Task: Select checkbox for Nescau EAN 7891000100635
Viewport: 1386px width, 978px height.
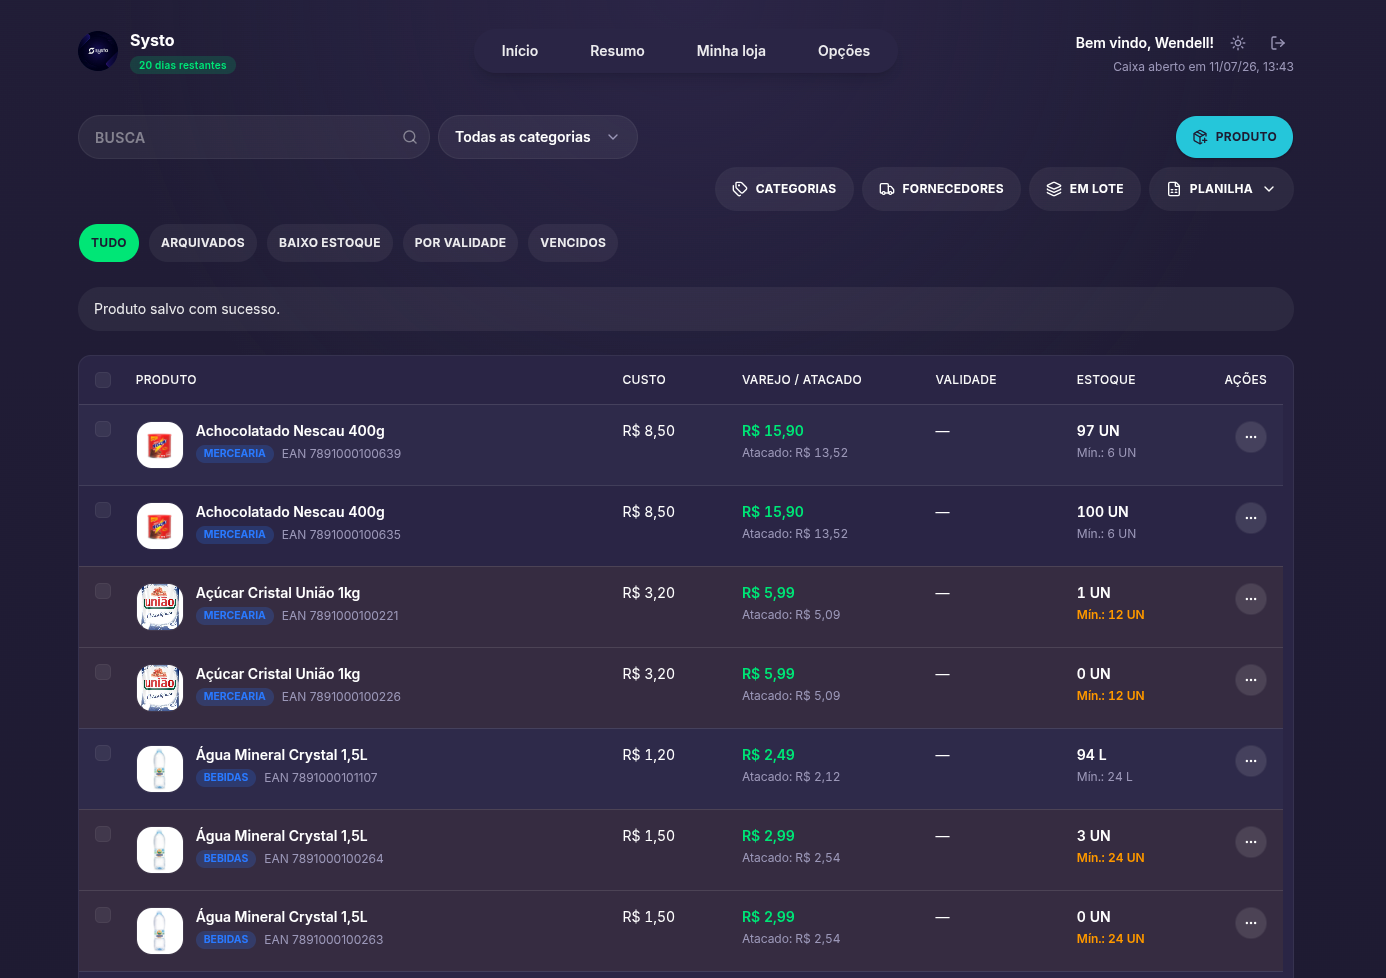Action: (x=103, y=510)
